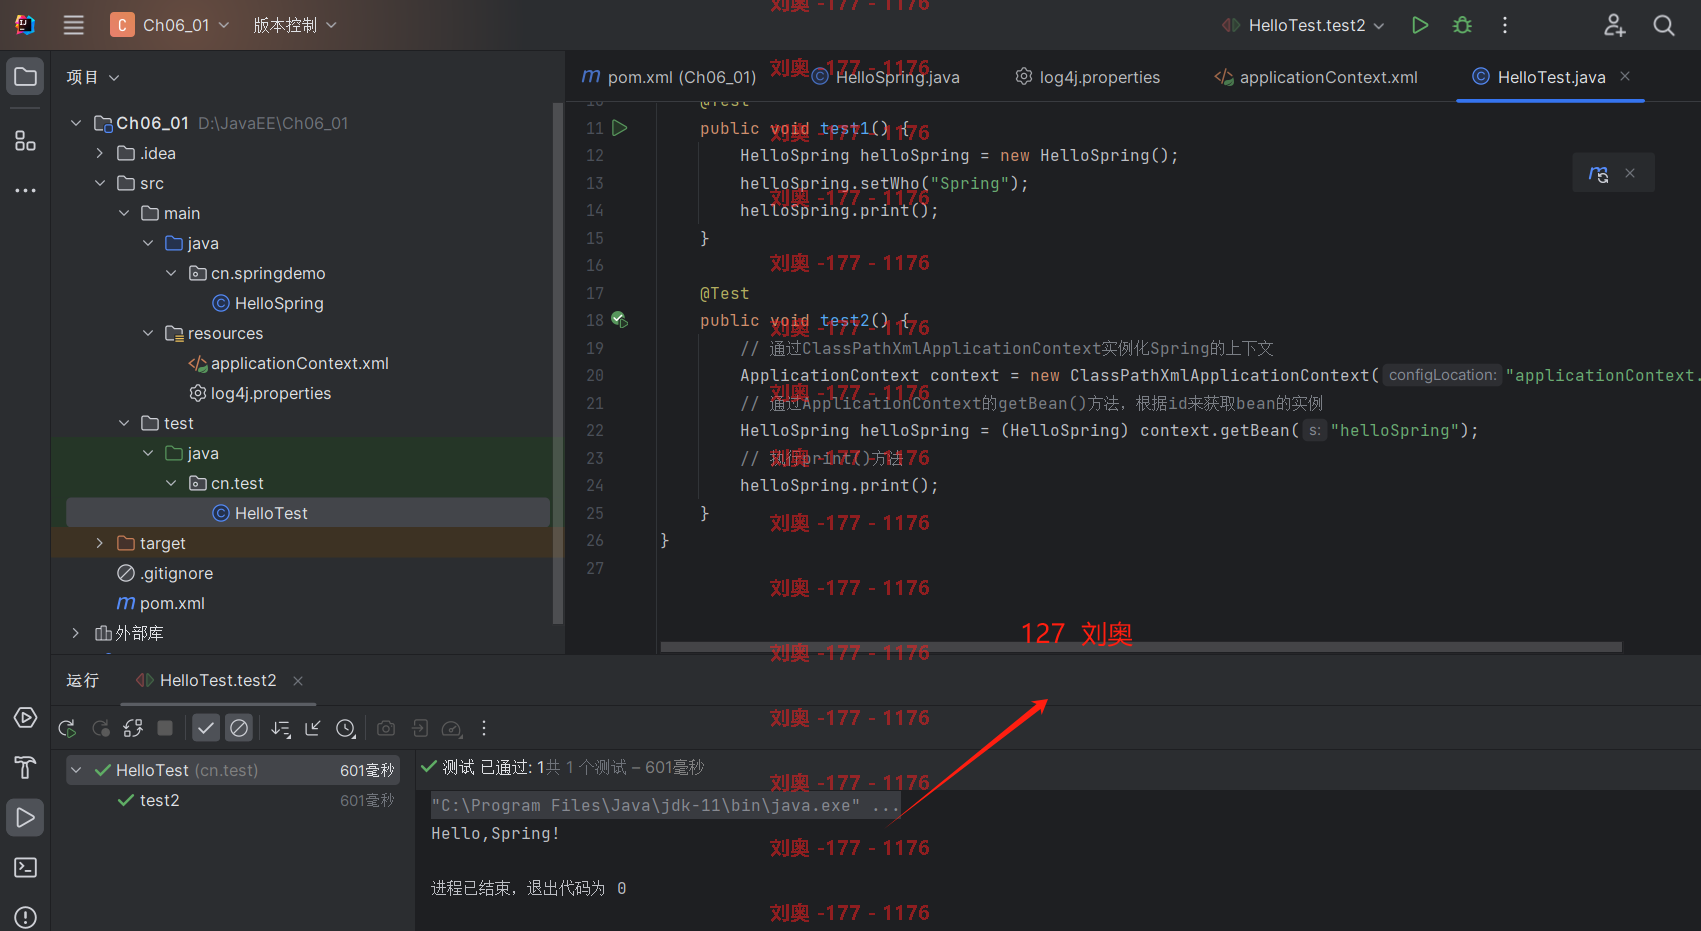Open test history clock icon
The height and width of the screenshot is (931, 1701).
[346, 728]
